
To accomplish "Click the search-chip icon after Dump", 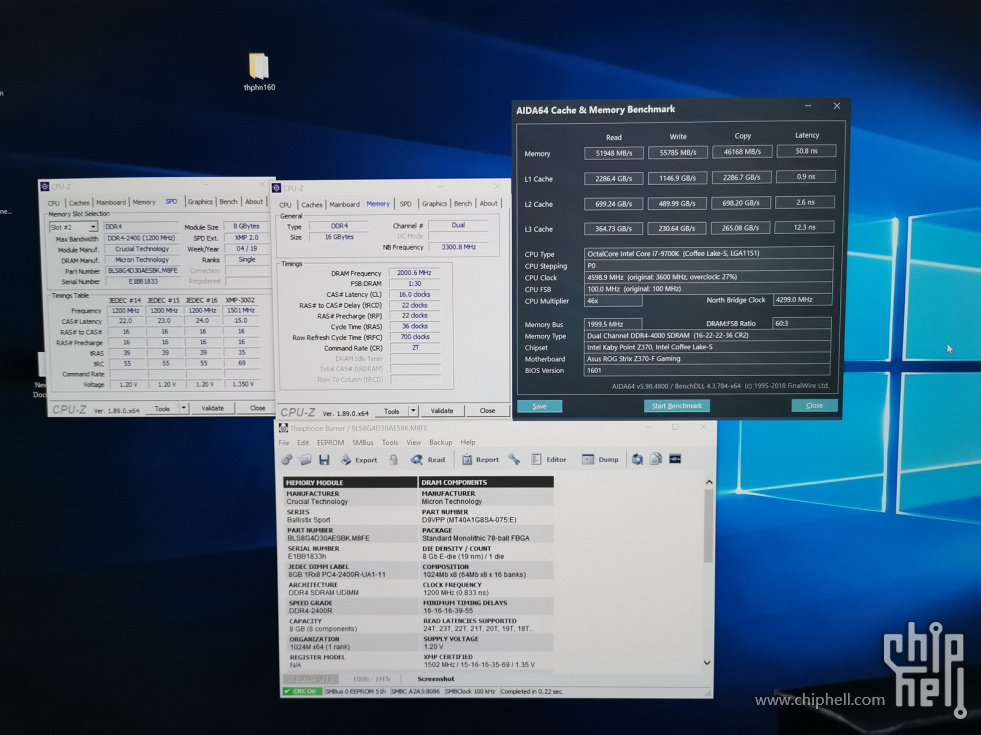I will coord(637,460).
